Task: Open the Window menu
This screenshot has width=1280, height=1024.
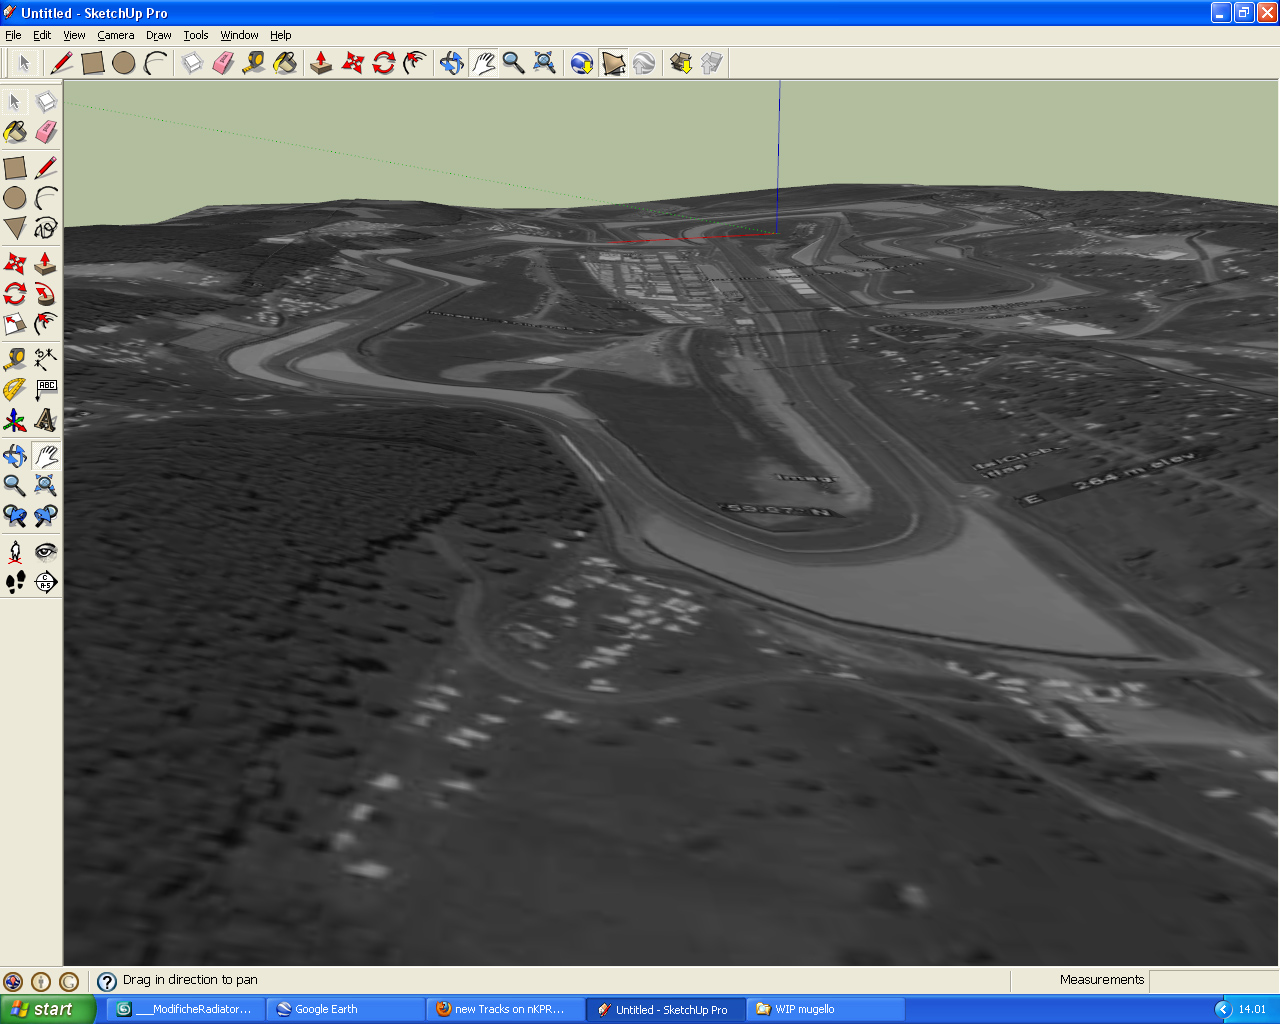Action: (239, 35)
